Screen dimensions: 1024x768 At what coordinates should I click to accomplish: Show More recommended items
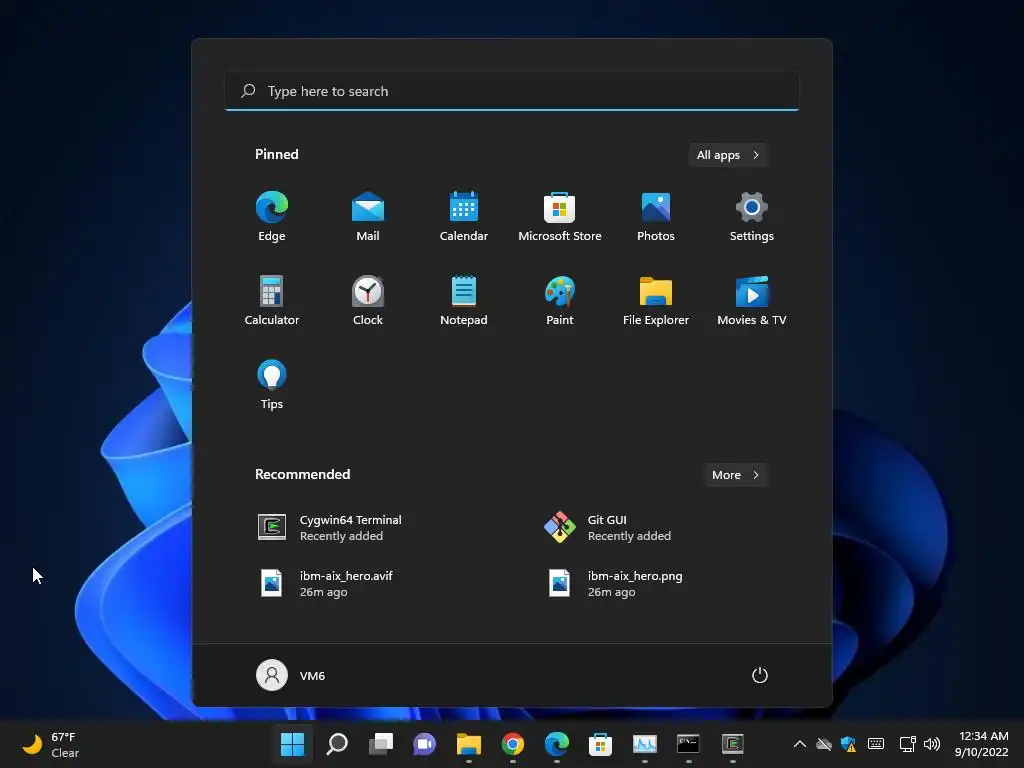(x=735, y=475)
